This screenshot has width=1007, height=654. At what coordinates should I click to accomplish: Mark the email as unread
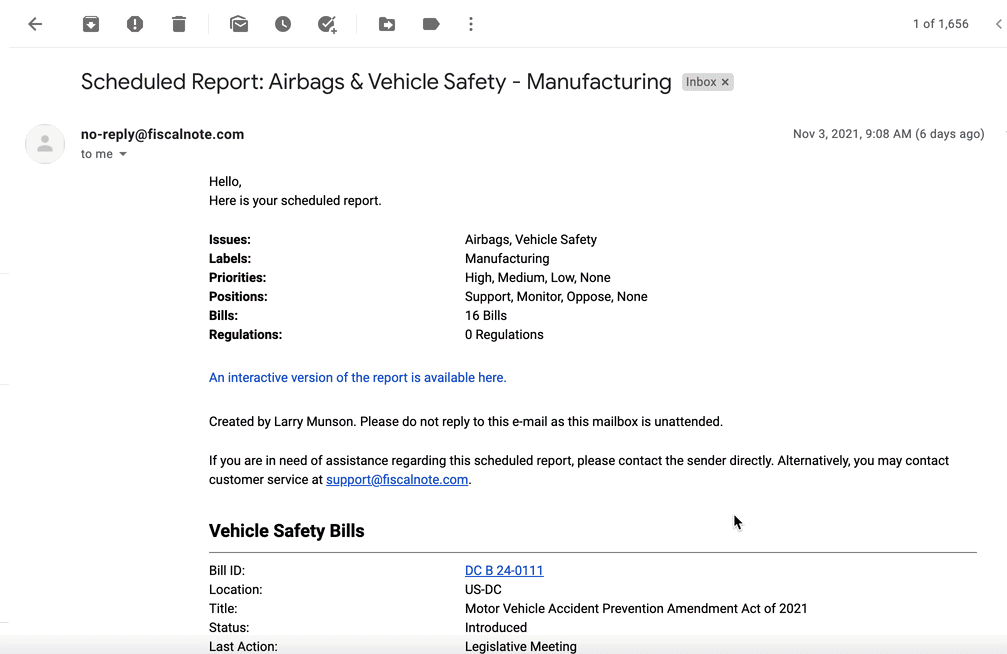point(239,24)
